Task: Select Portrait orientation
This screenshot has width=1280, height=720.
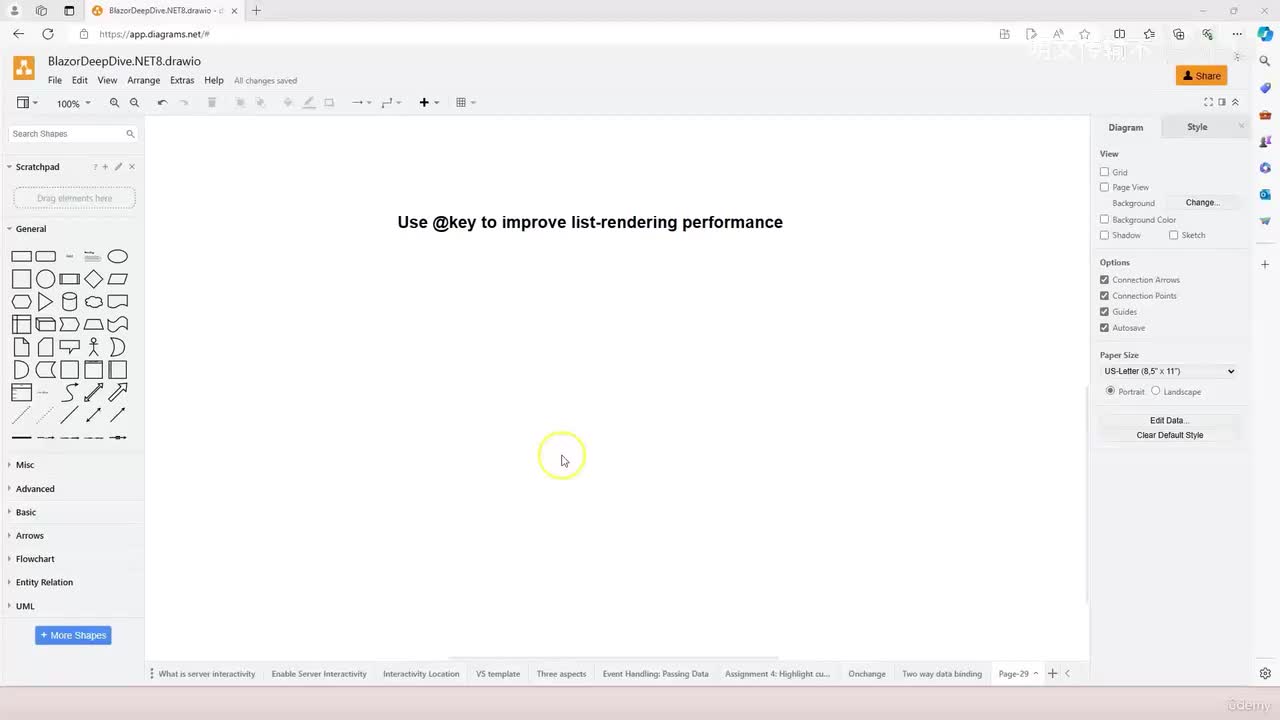Action: pos(1110,391)
